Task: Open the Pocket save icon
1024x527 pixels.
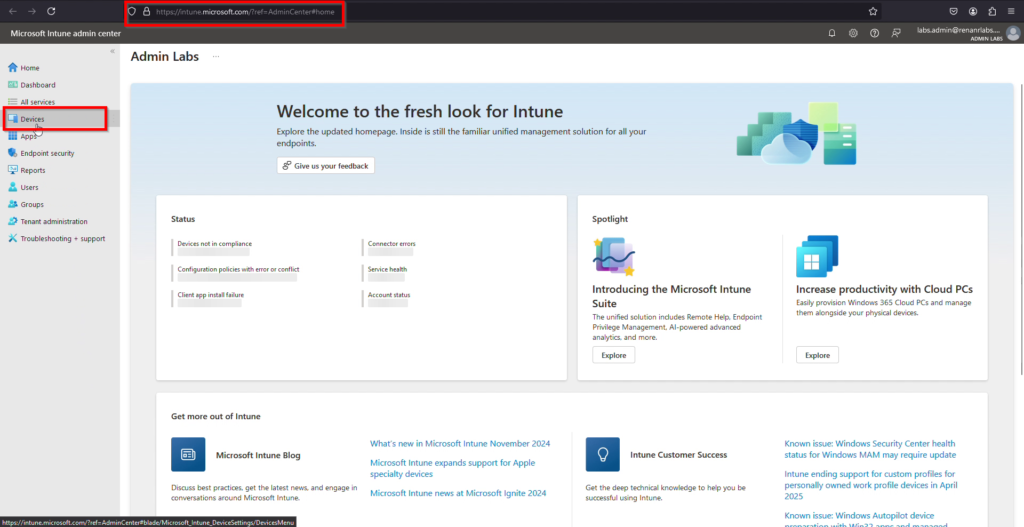Action: pos(954,11)
